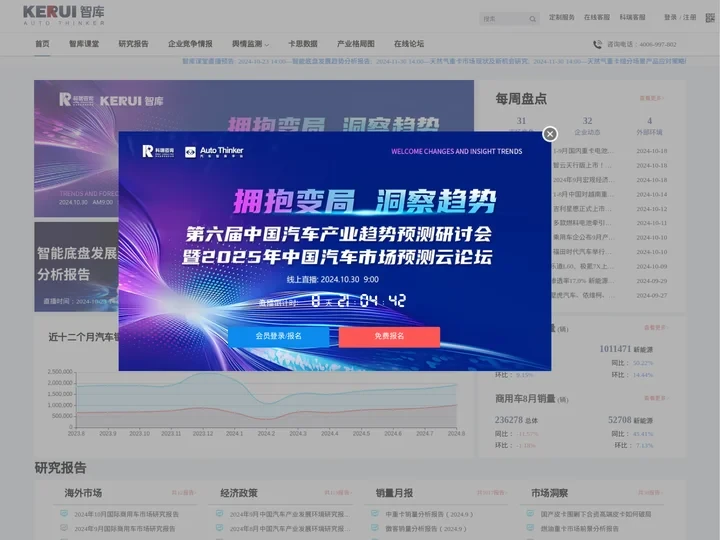Click the 2024.8 point on sales chart
This screenshot has width=720, height=540.
[x=456, y=405]
